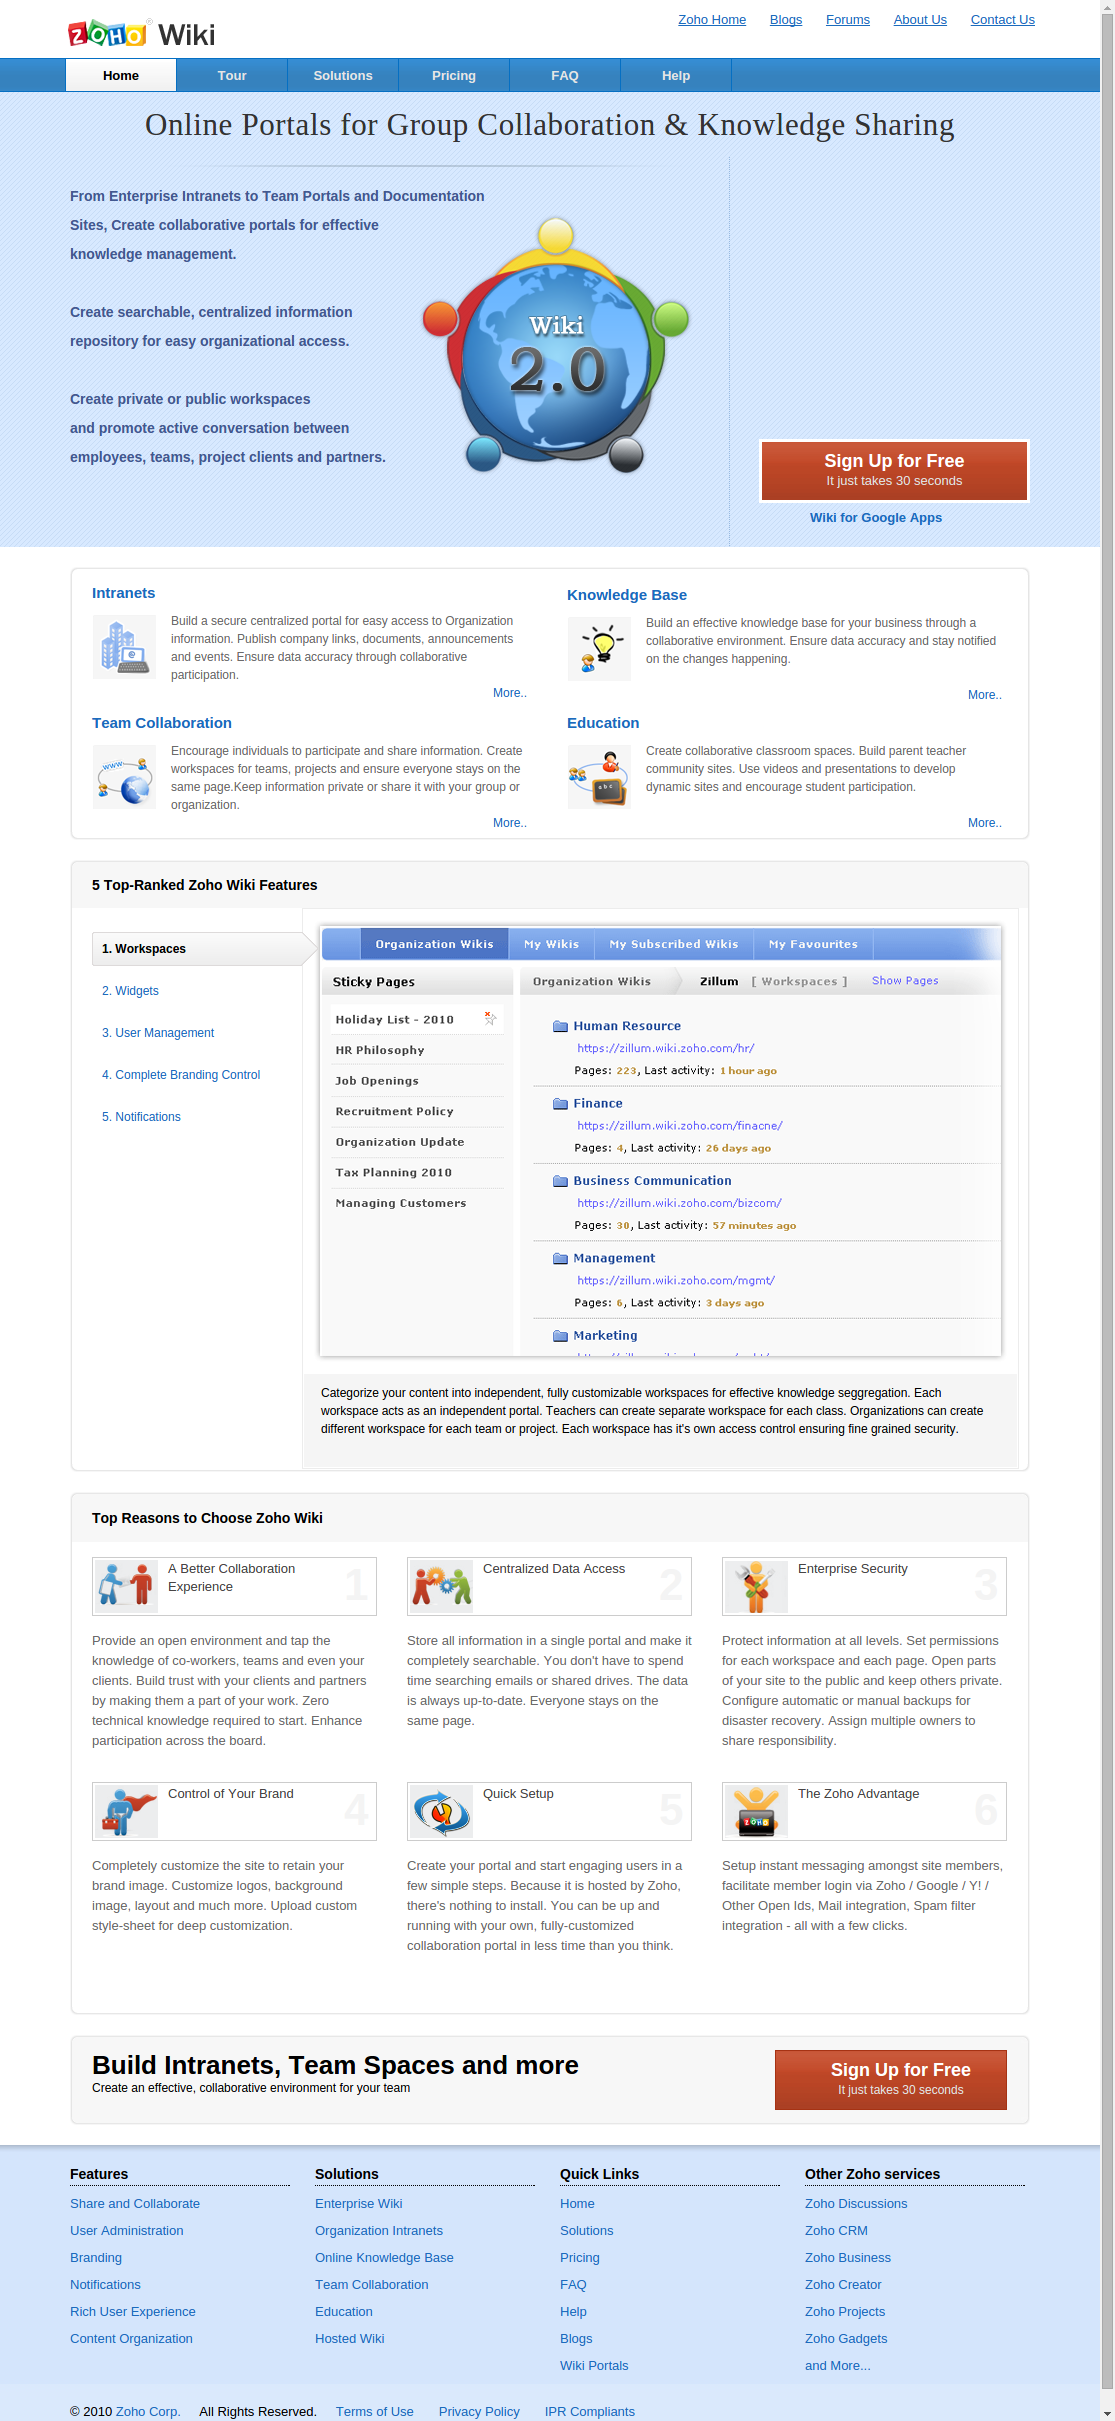Click the Team Collaboration globe icon
The height and width of the screenshot is (2421, 1115).
(x=124, y=778)
